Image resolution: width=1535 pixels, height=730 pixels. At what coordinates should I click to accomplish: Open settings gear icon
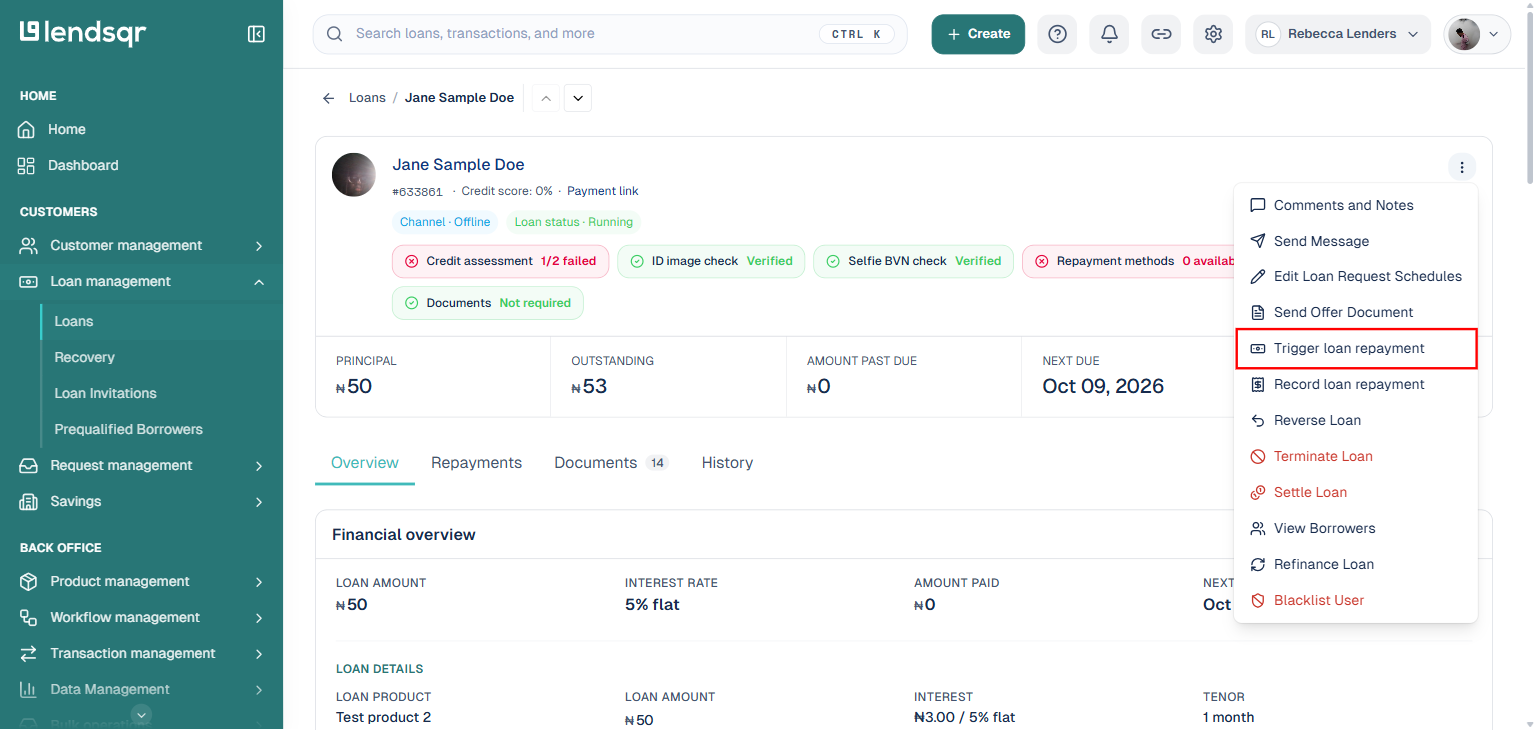point(1213,34)
